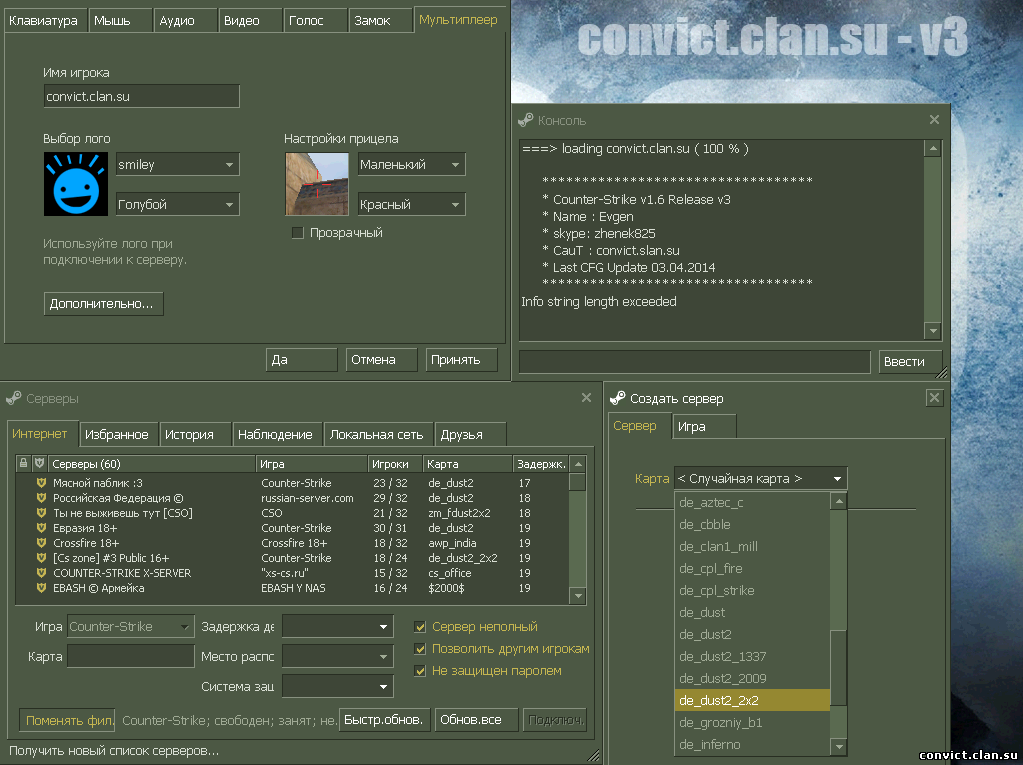This screenshot has width=1023, height=765.
Task: Click the shield icon beside EBASH © Армейка
Action: coord(41,588)
